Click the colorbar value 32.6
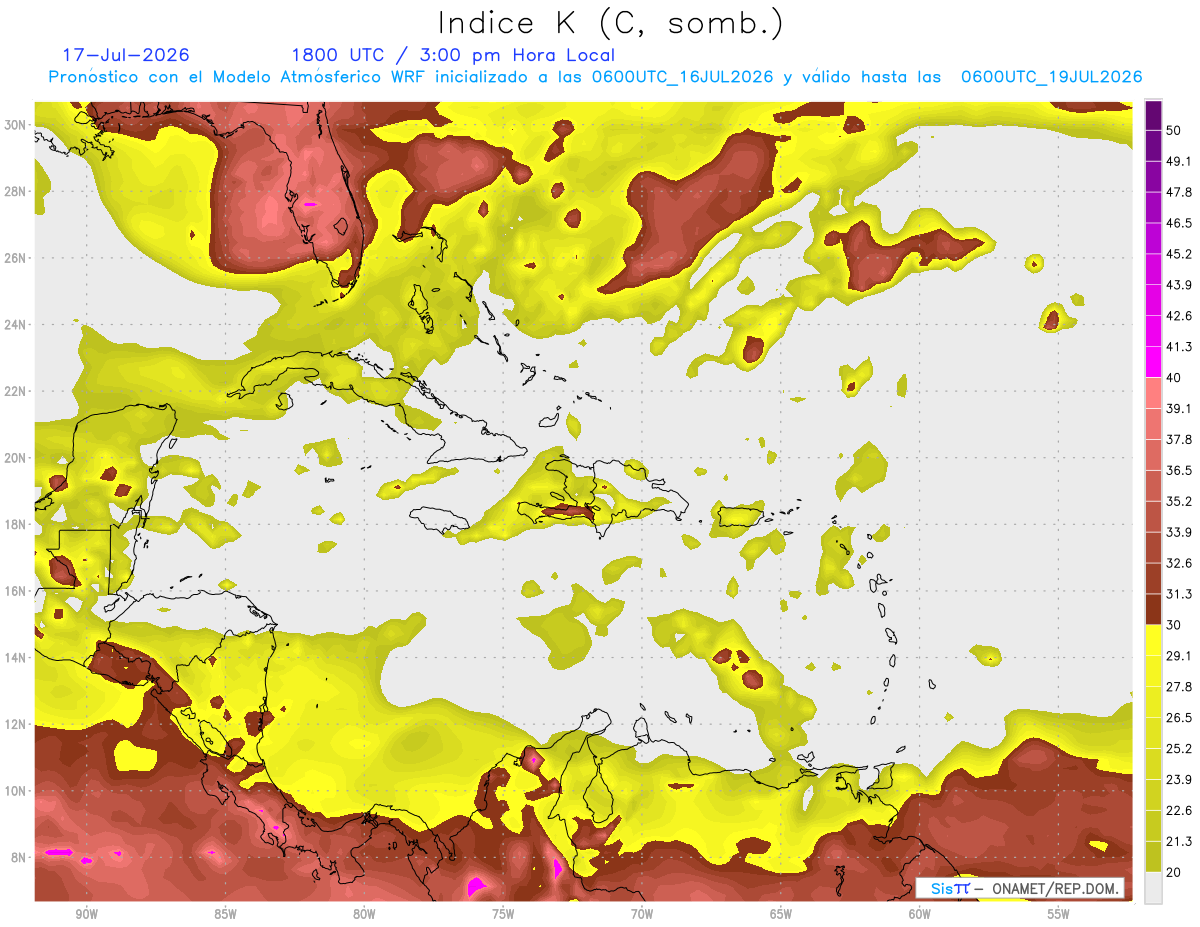Viewport: 1200px width, 927px height. (x=1179, y=563)
